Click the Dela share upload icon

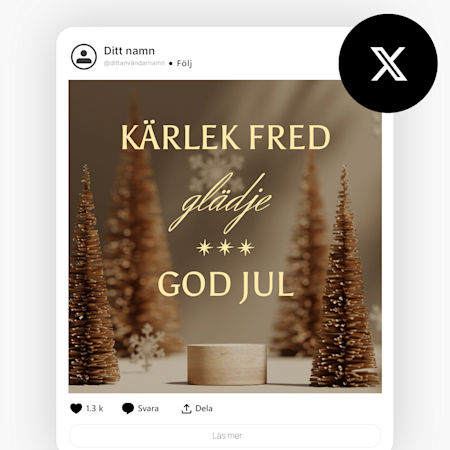coord(186,409)
